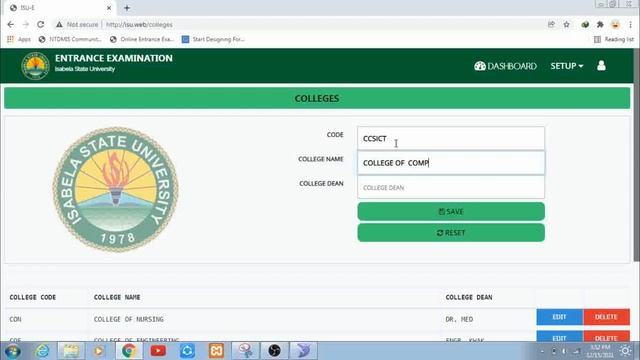640x360 pixels.
Task: Bookmark this page with the star icon
Action: 567,24
